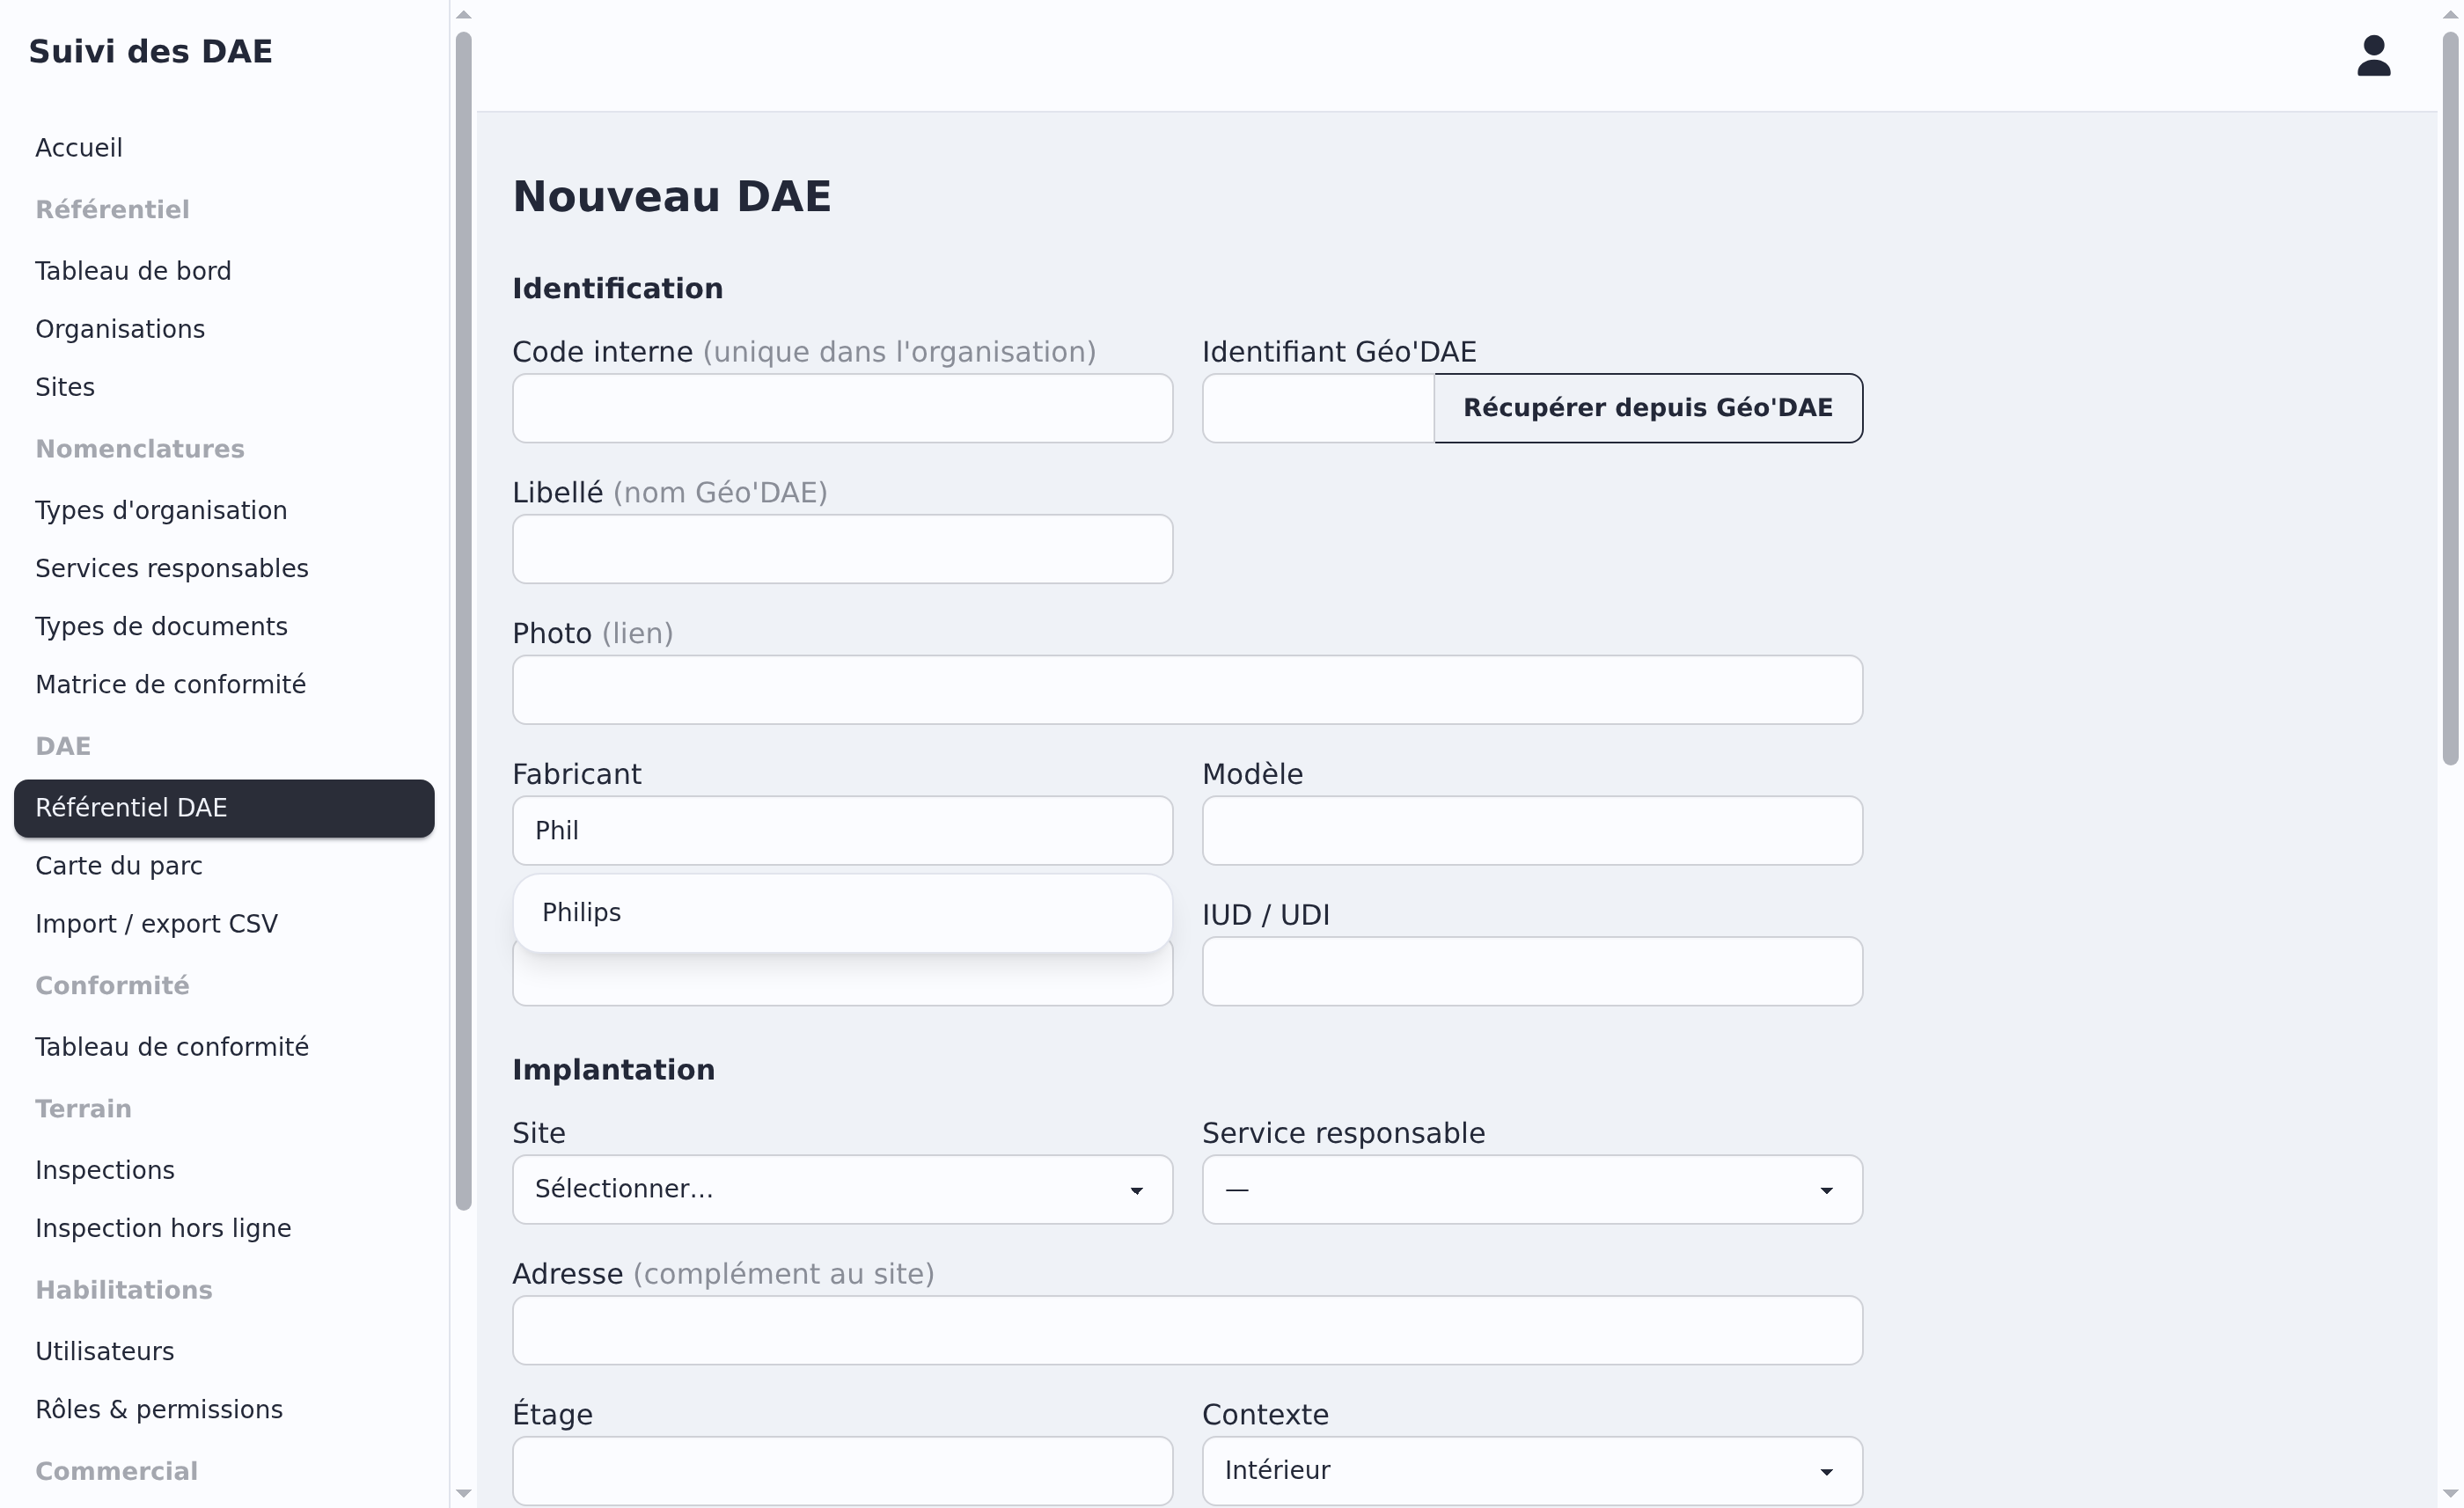This screenshot has width=2464, height=1508.
Task: Click the Référentiel sidebar section label
Action: pyautogui.click(x=112, y=210)
